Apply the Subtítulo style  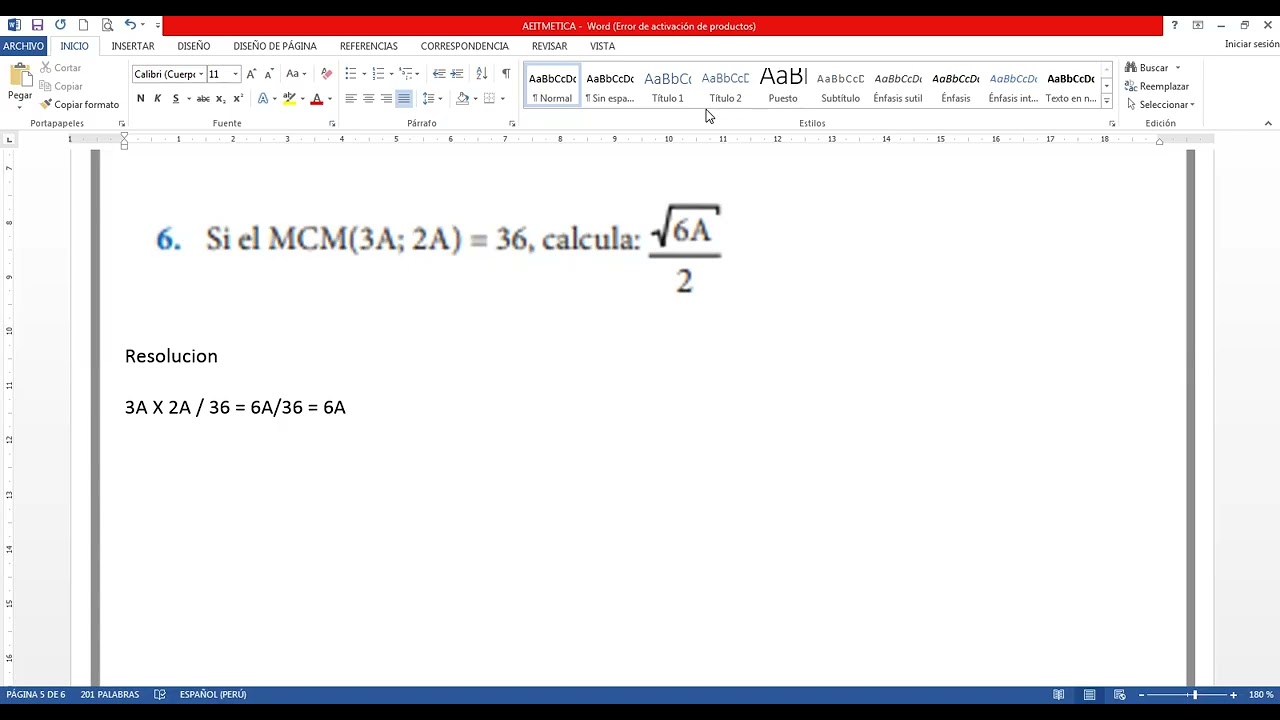pyautogui.click(x=840, y=86)
